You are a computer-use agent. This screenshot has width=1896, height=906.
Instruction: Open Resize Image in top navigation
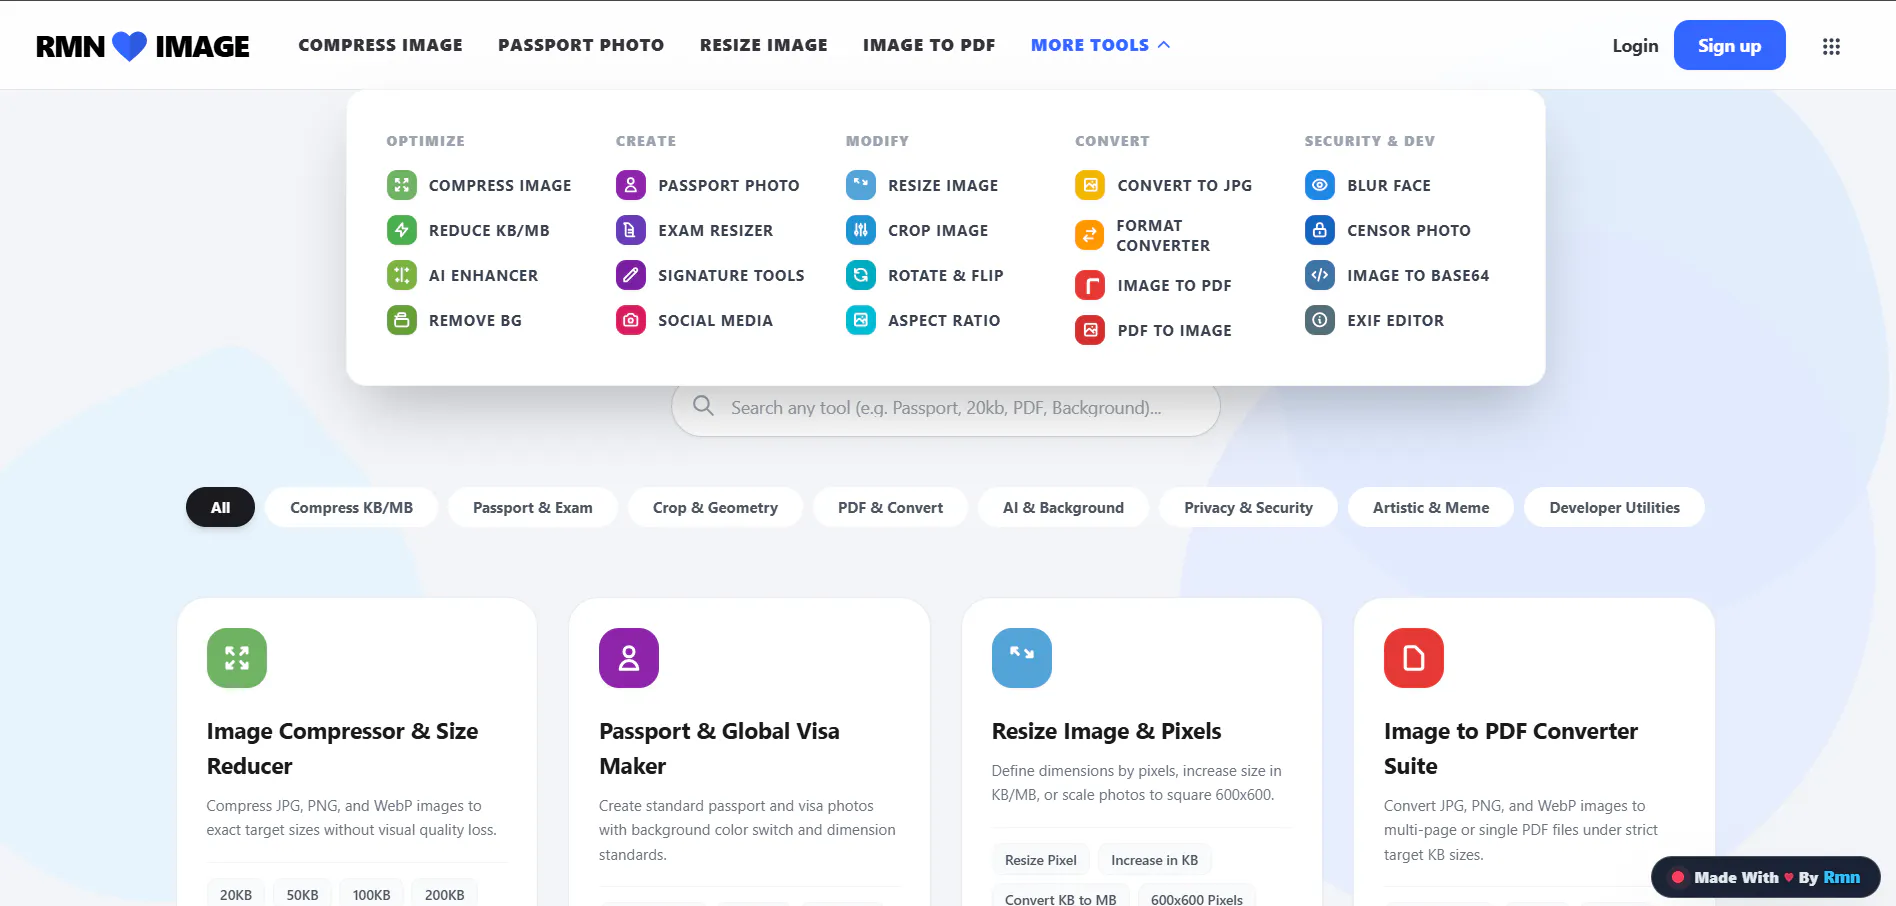coord(764,45)
